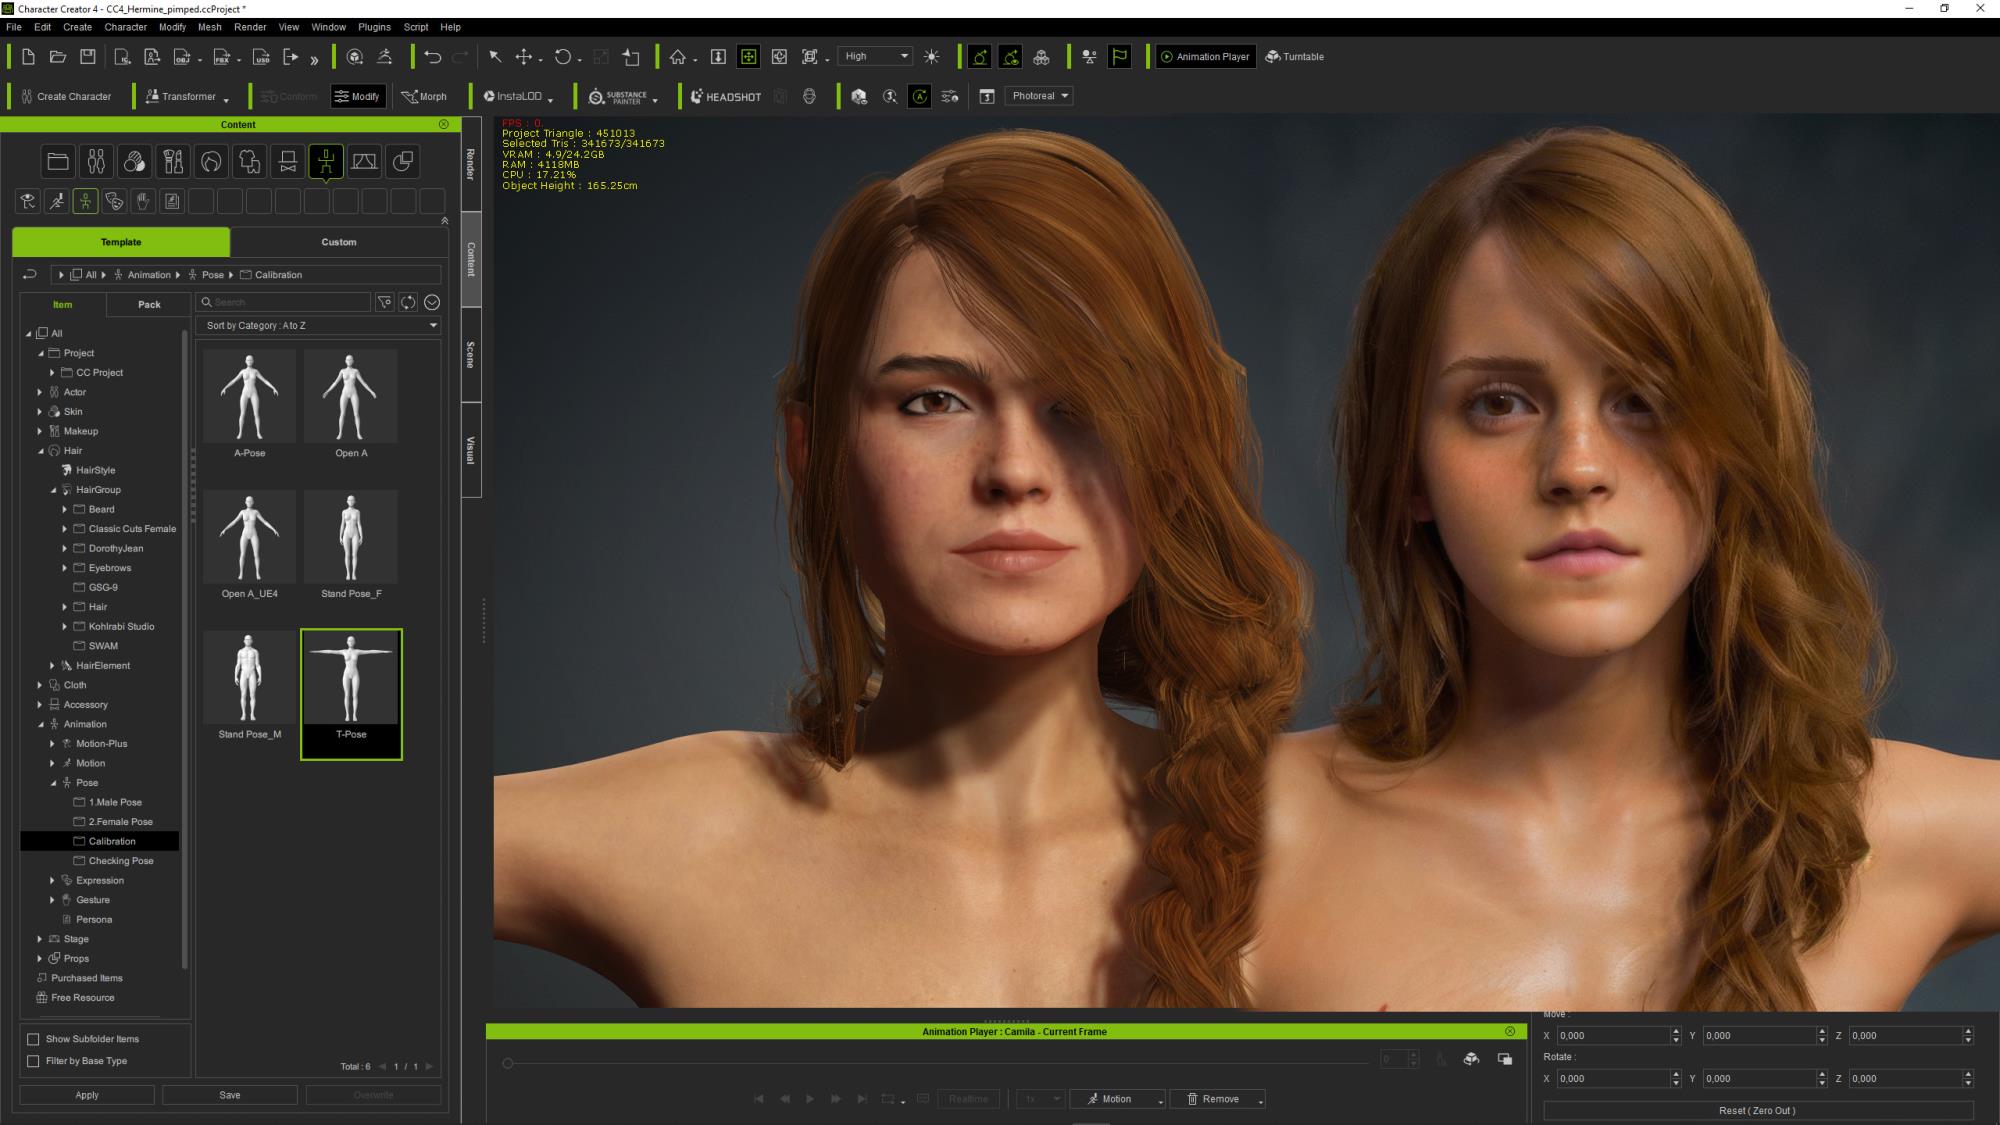Click Reset (Zero Out) button
This screenshot has width=2000, height=1125.
pos(1757,1110)
